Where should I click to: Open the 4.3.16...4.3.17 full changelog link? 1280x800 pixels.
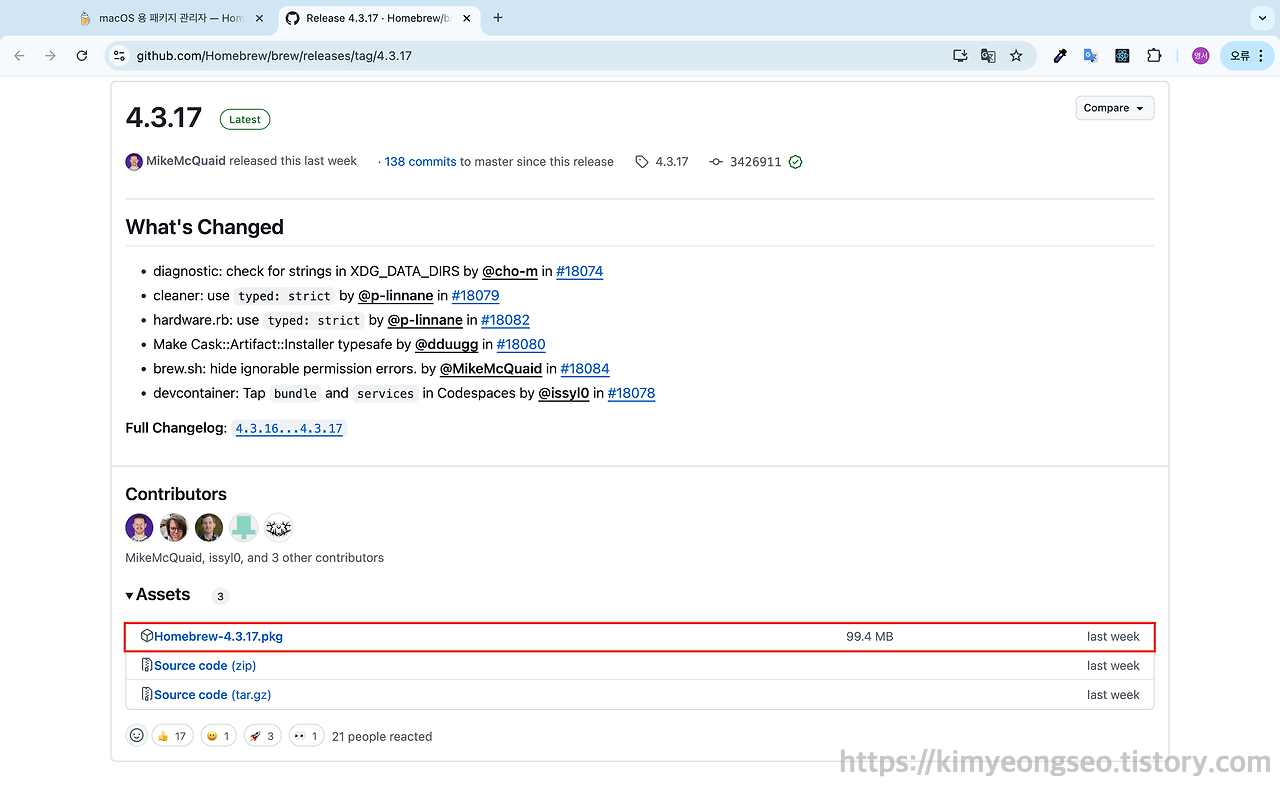click(289, 428)
